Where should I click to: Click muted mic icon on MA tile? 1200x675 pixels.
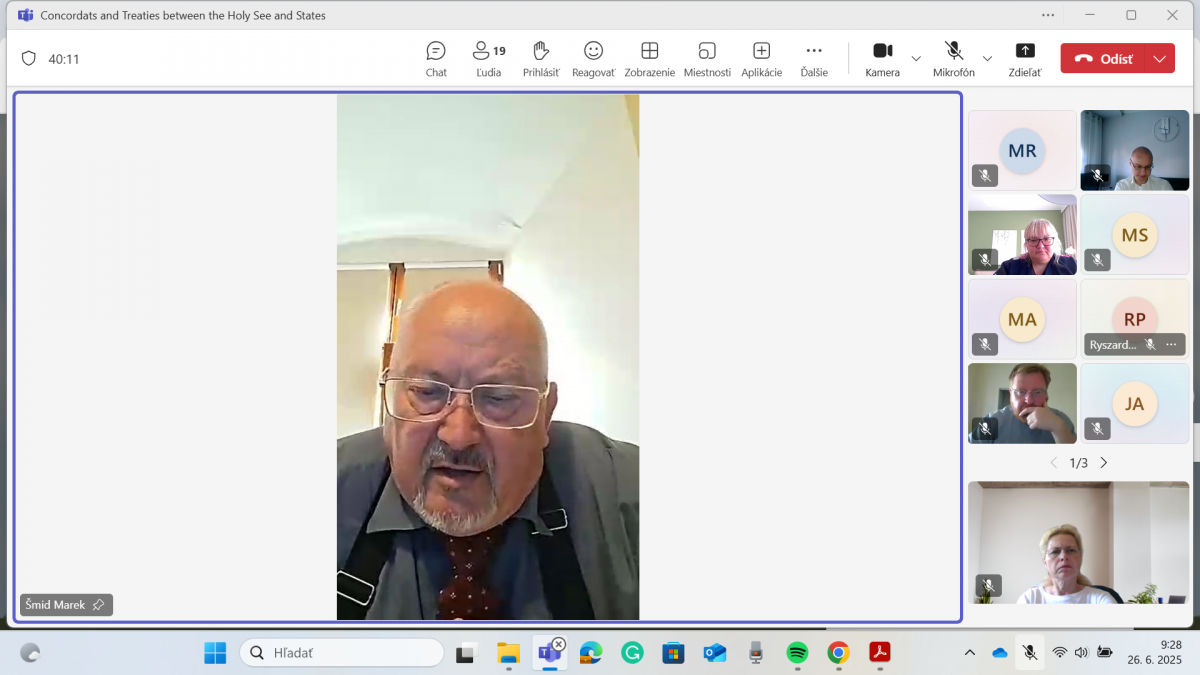(985, 344)
